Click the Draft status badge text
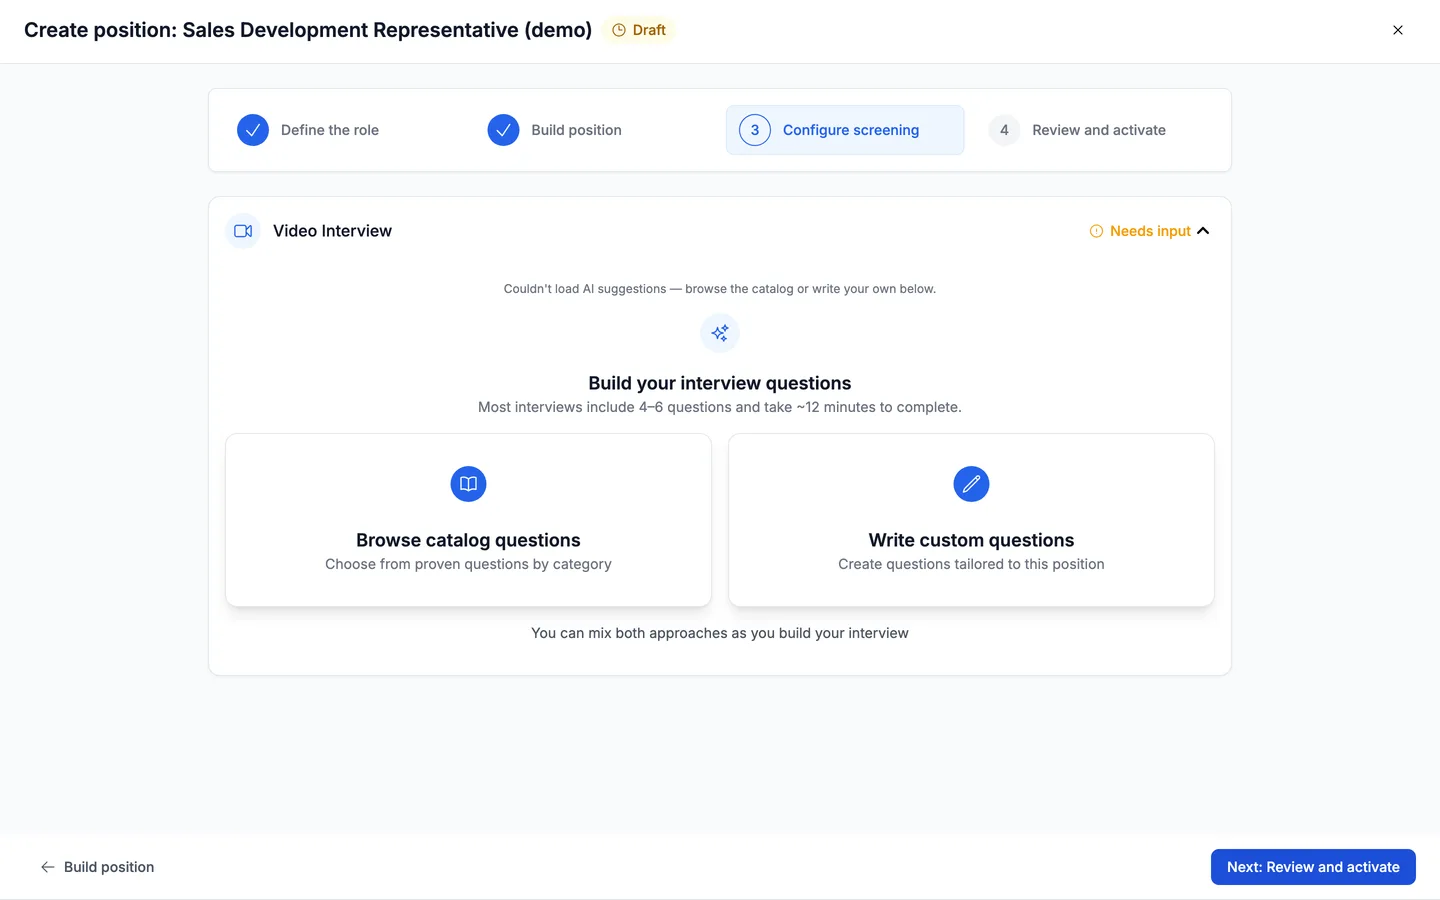 point(649,30)
